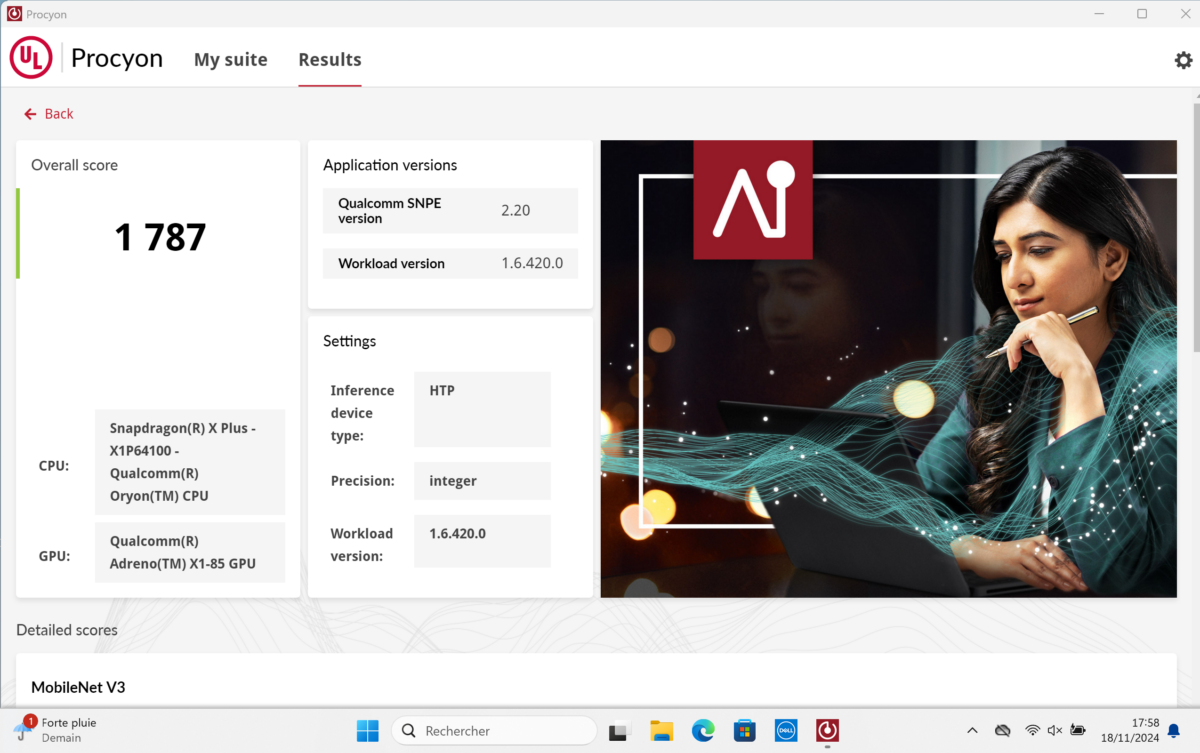Click the Back arrow icon
1200x753 pixels.
[30, 114]
